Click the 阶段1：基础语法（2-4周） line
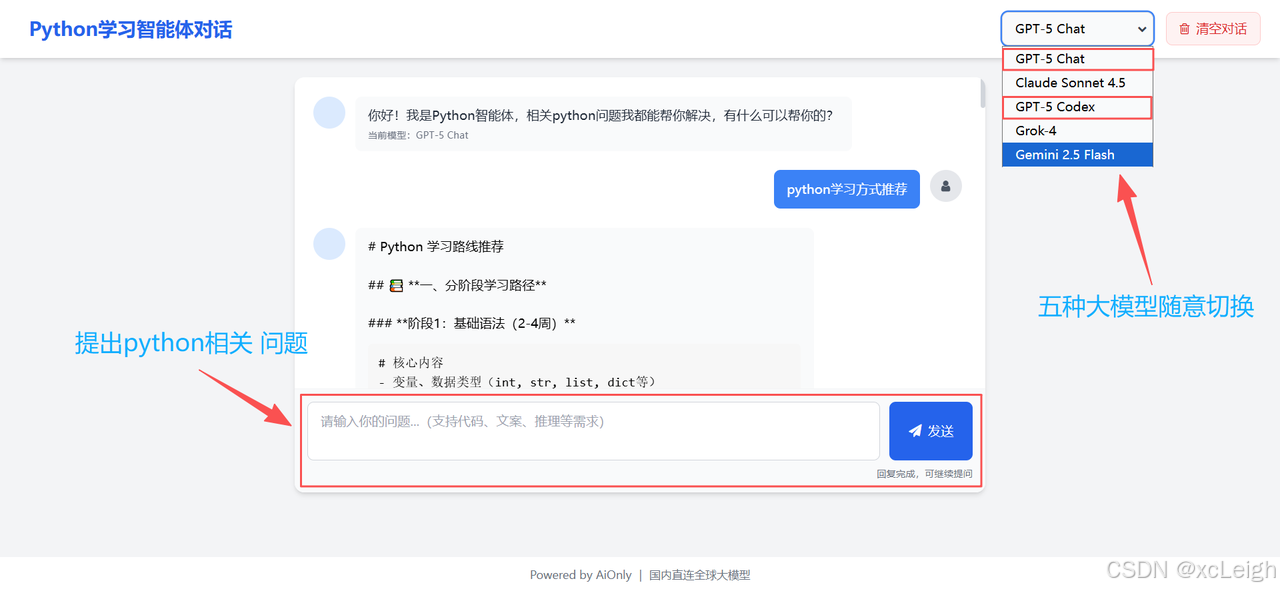1280x591 pixels. coord(472,323)
